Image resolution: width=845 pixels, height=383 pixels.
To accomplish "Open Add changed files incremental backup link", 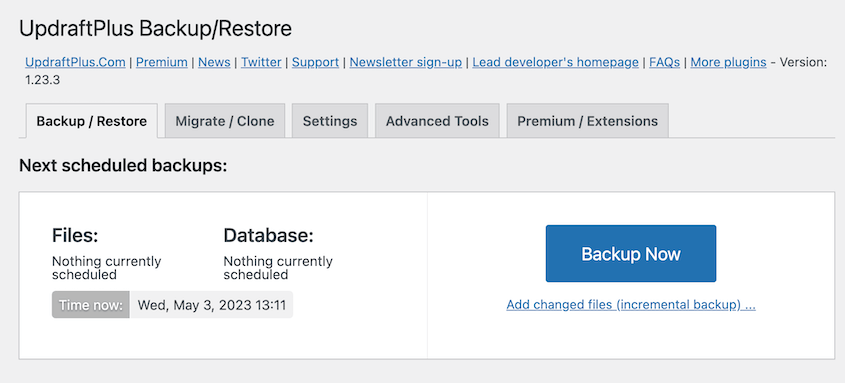I will (x=631, y=305).
